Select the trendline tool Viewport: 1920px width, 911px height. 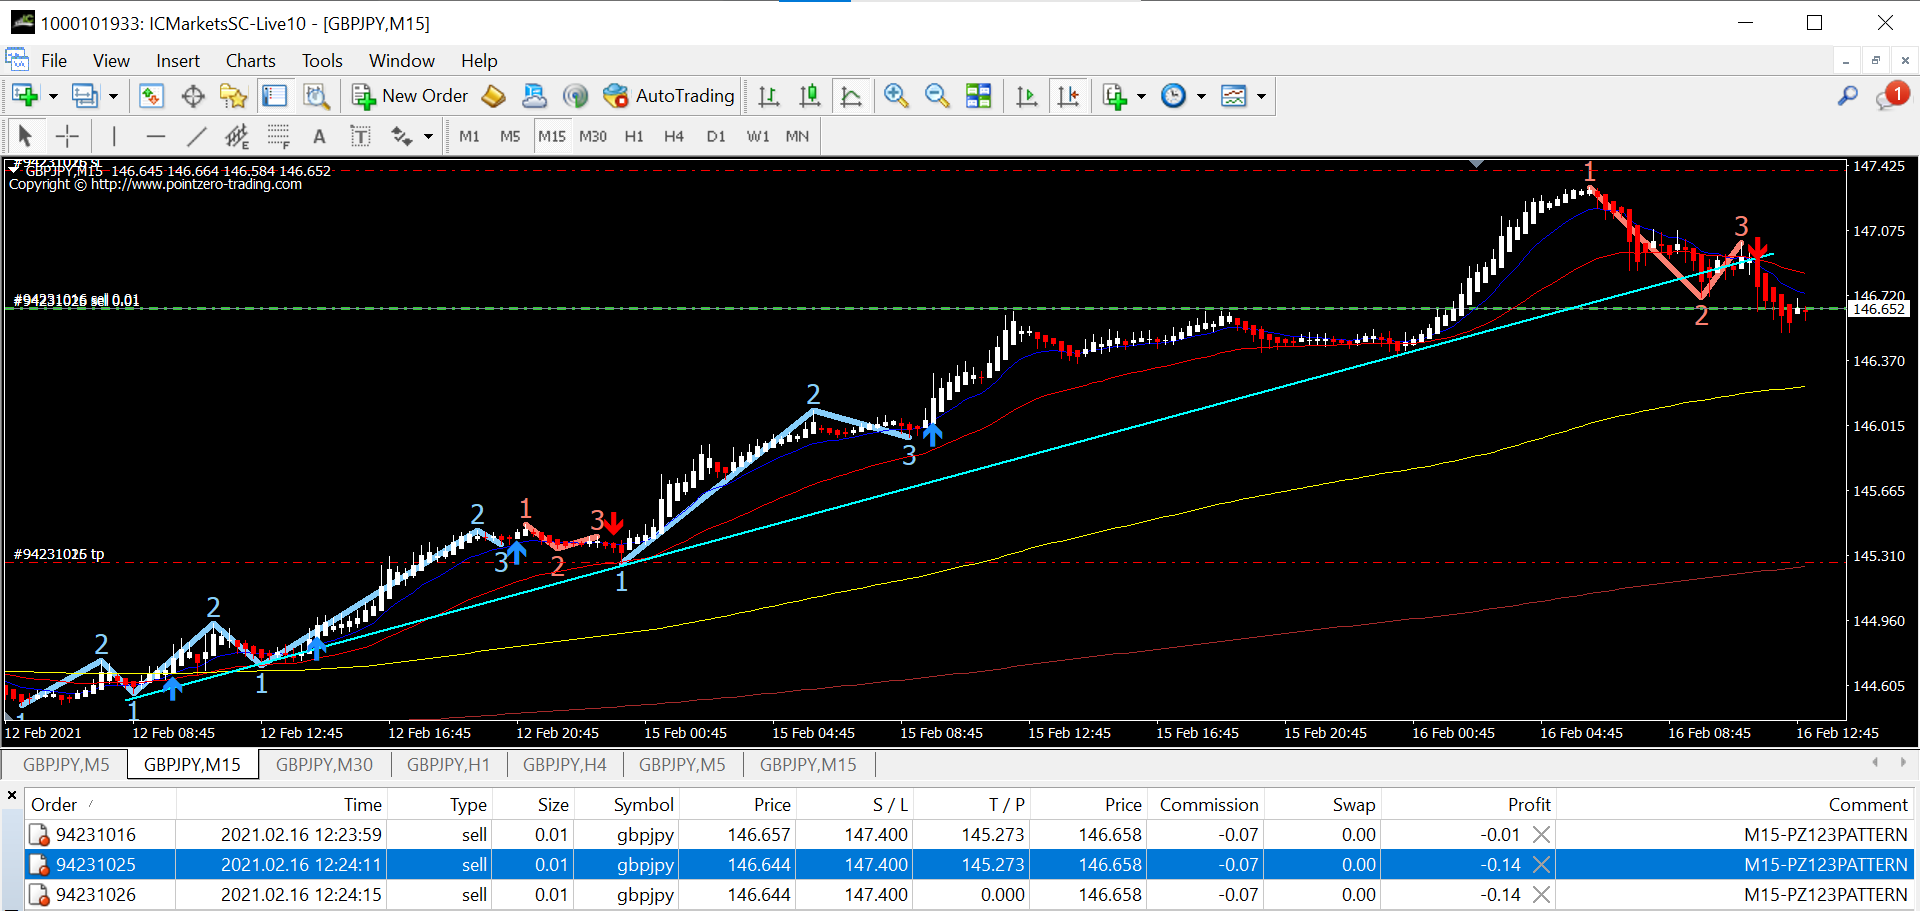pos(196,136)
